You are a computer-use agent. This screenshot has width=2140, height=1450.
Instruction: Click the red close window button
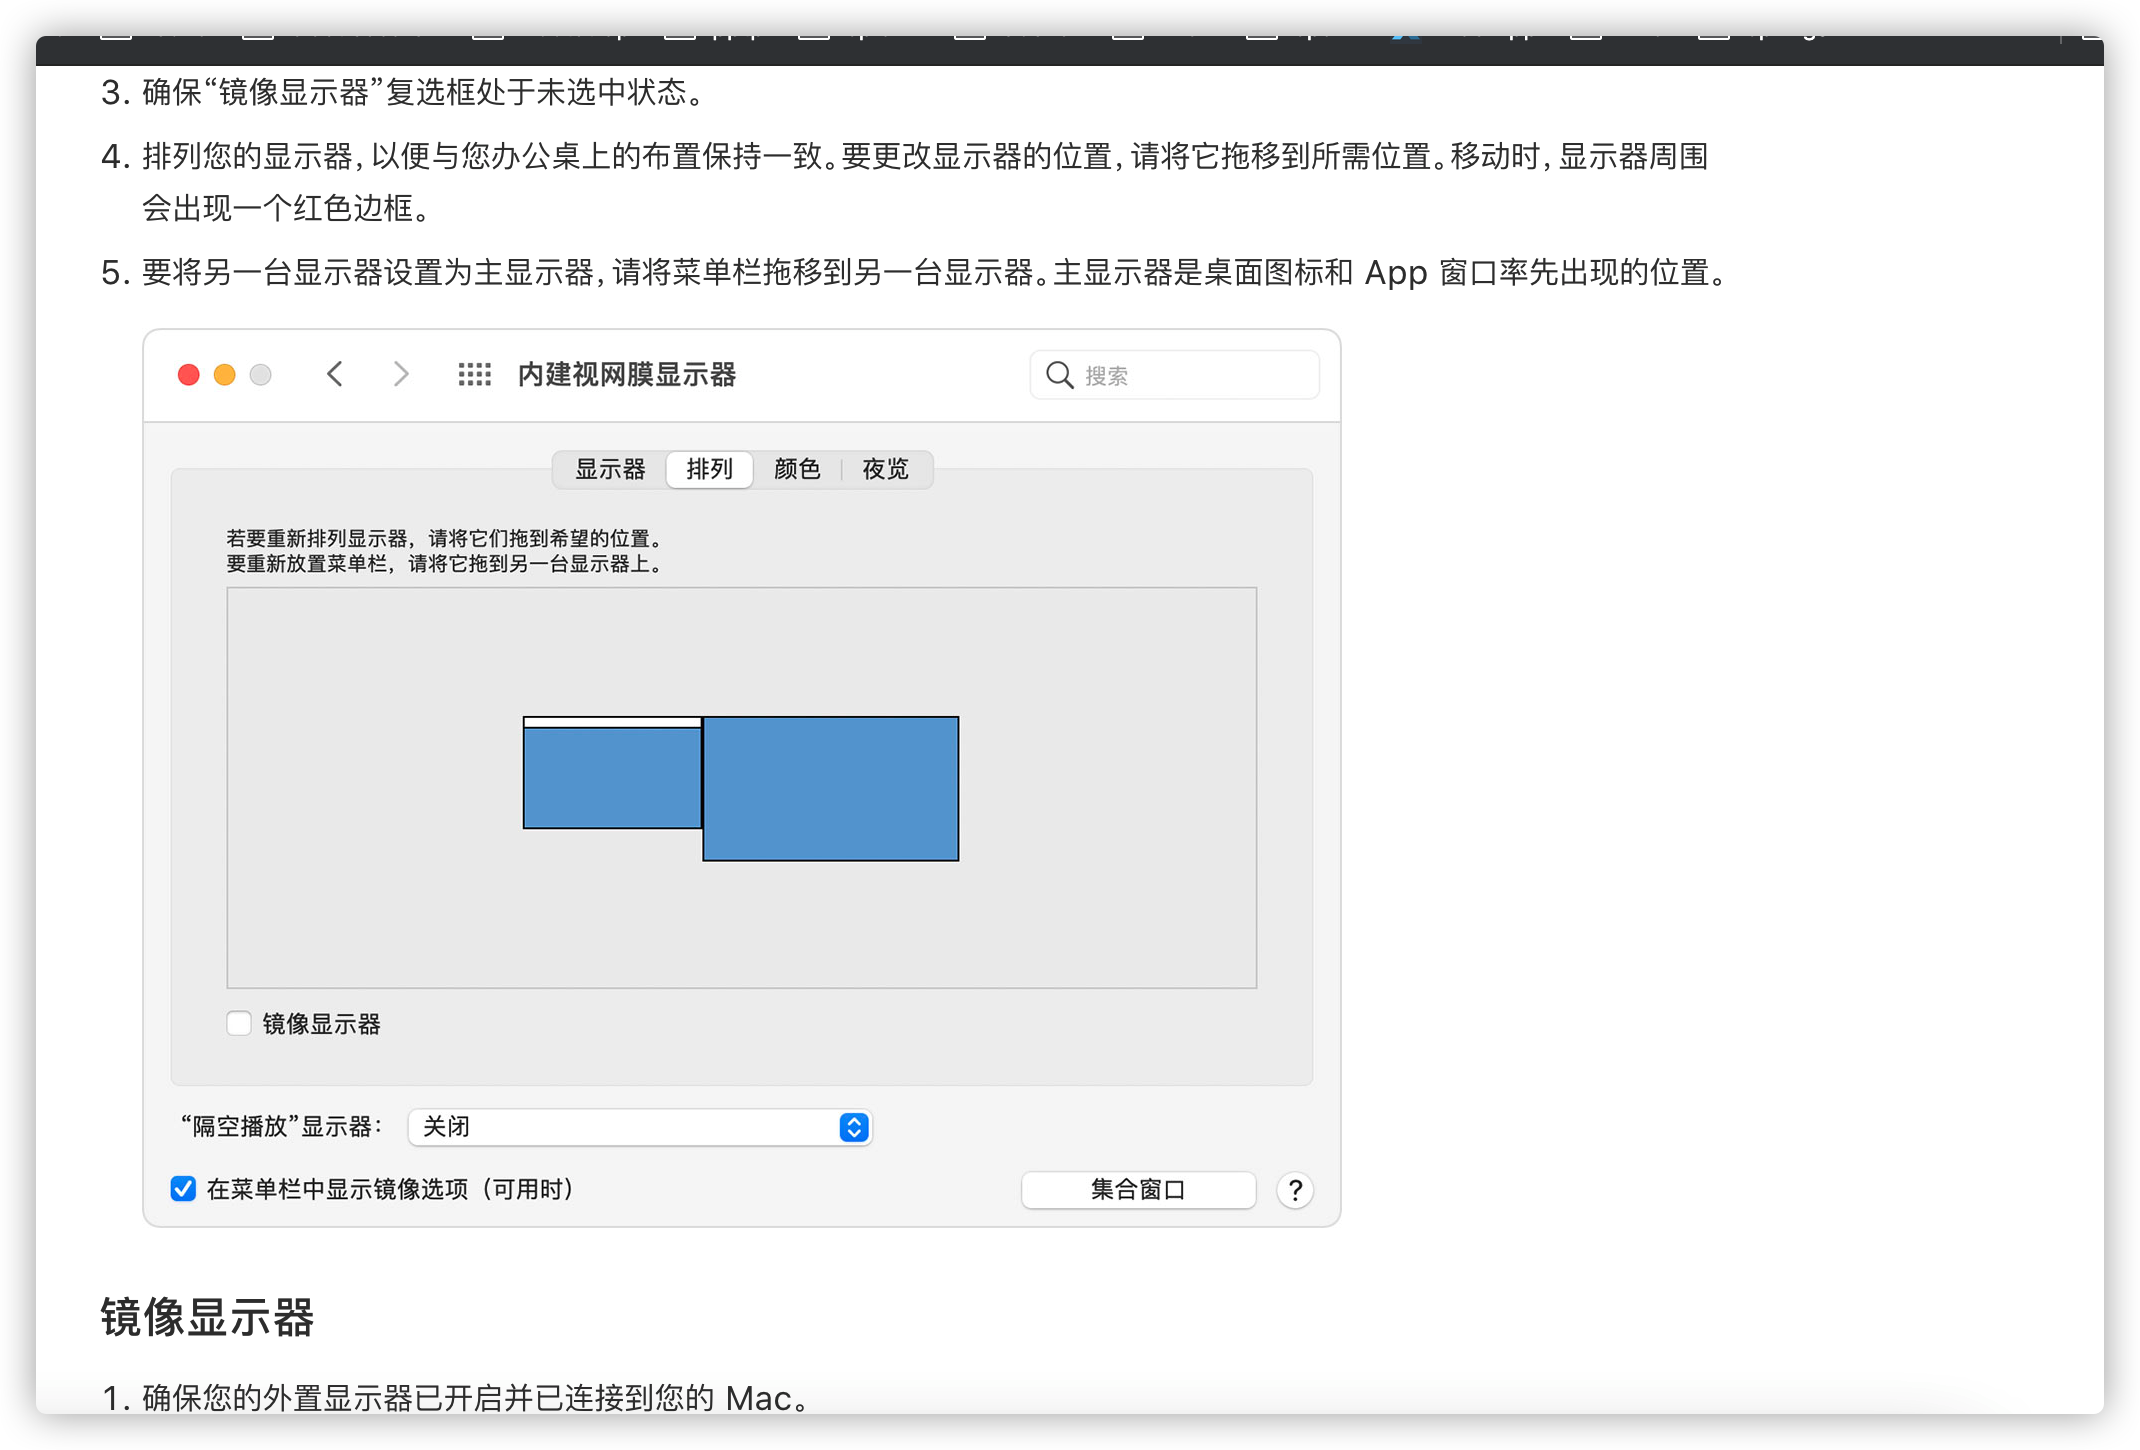[189, 375]
